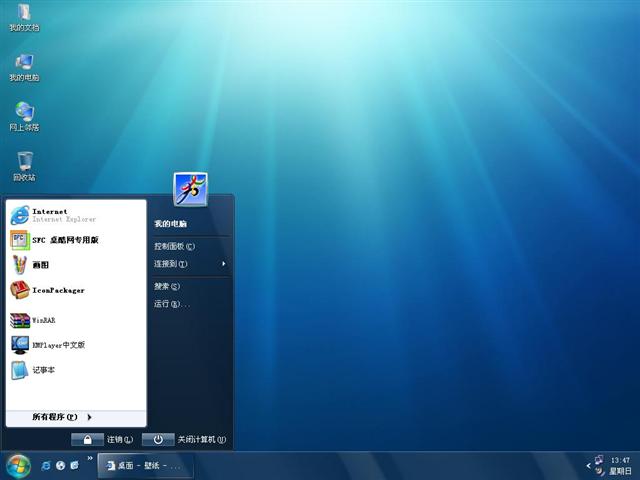Open 搜索 search from start menu
The image size is (640, 480).
coord(191,286)
